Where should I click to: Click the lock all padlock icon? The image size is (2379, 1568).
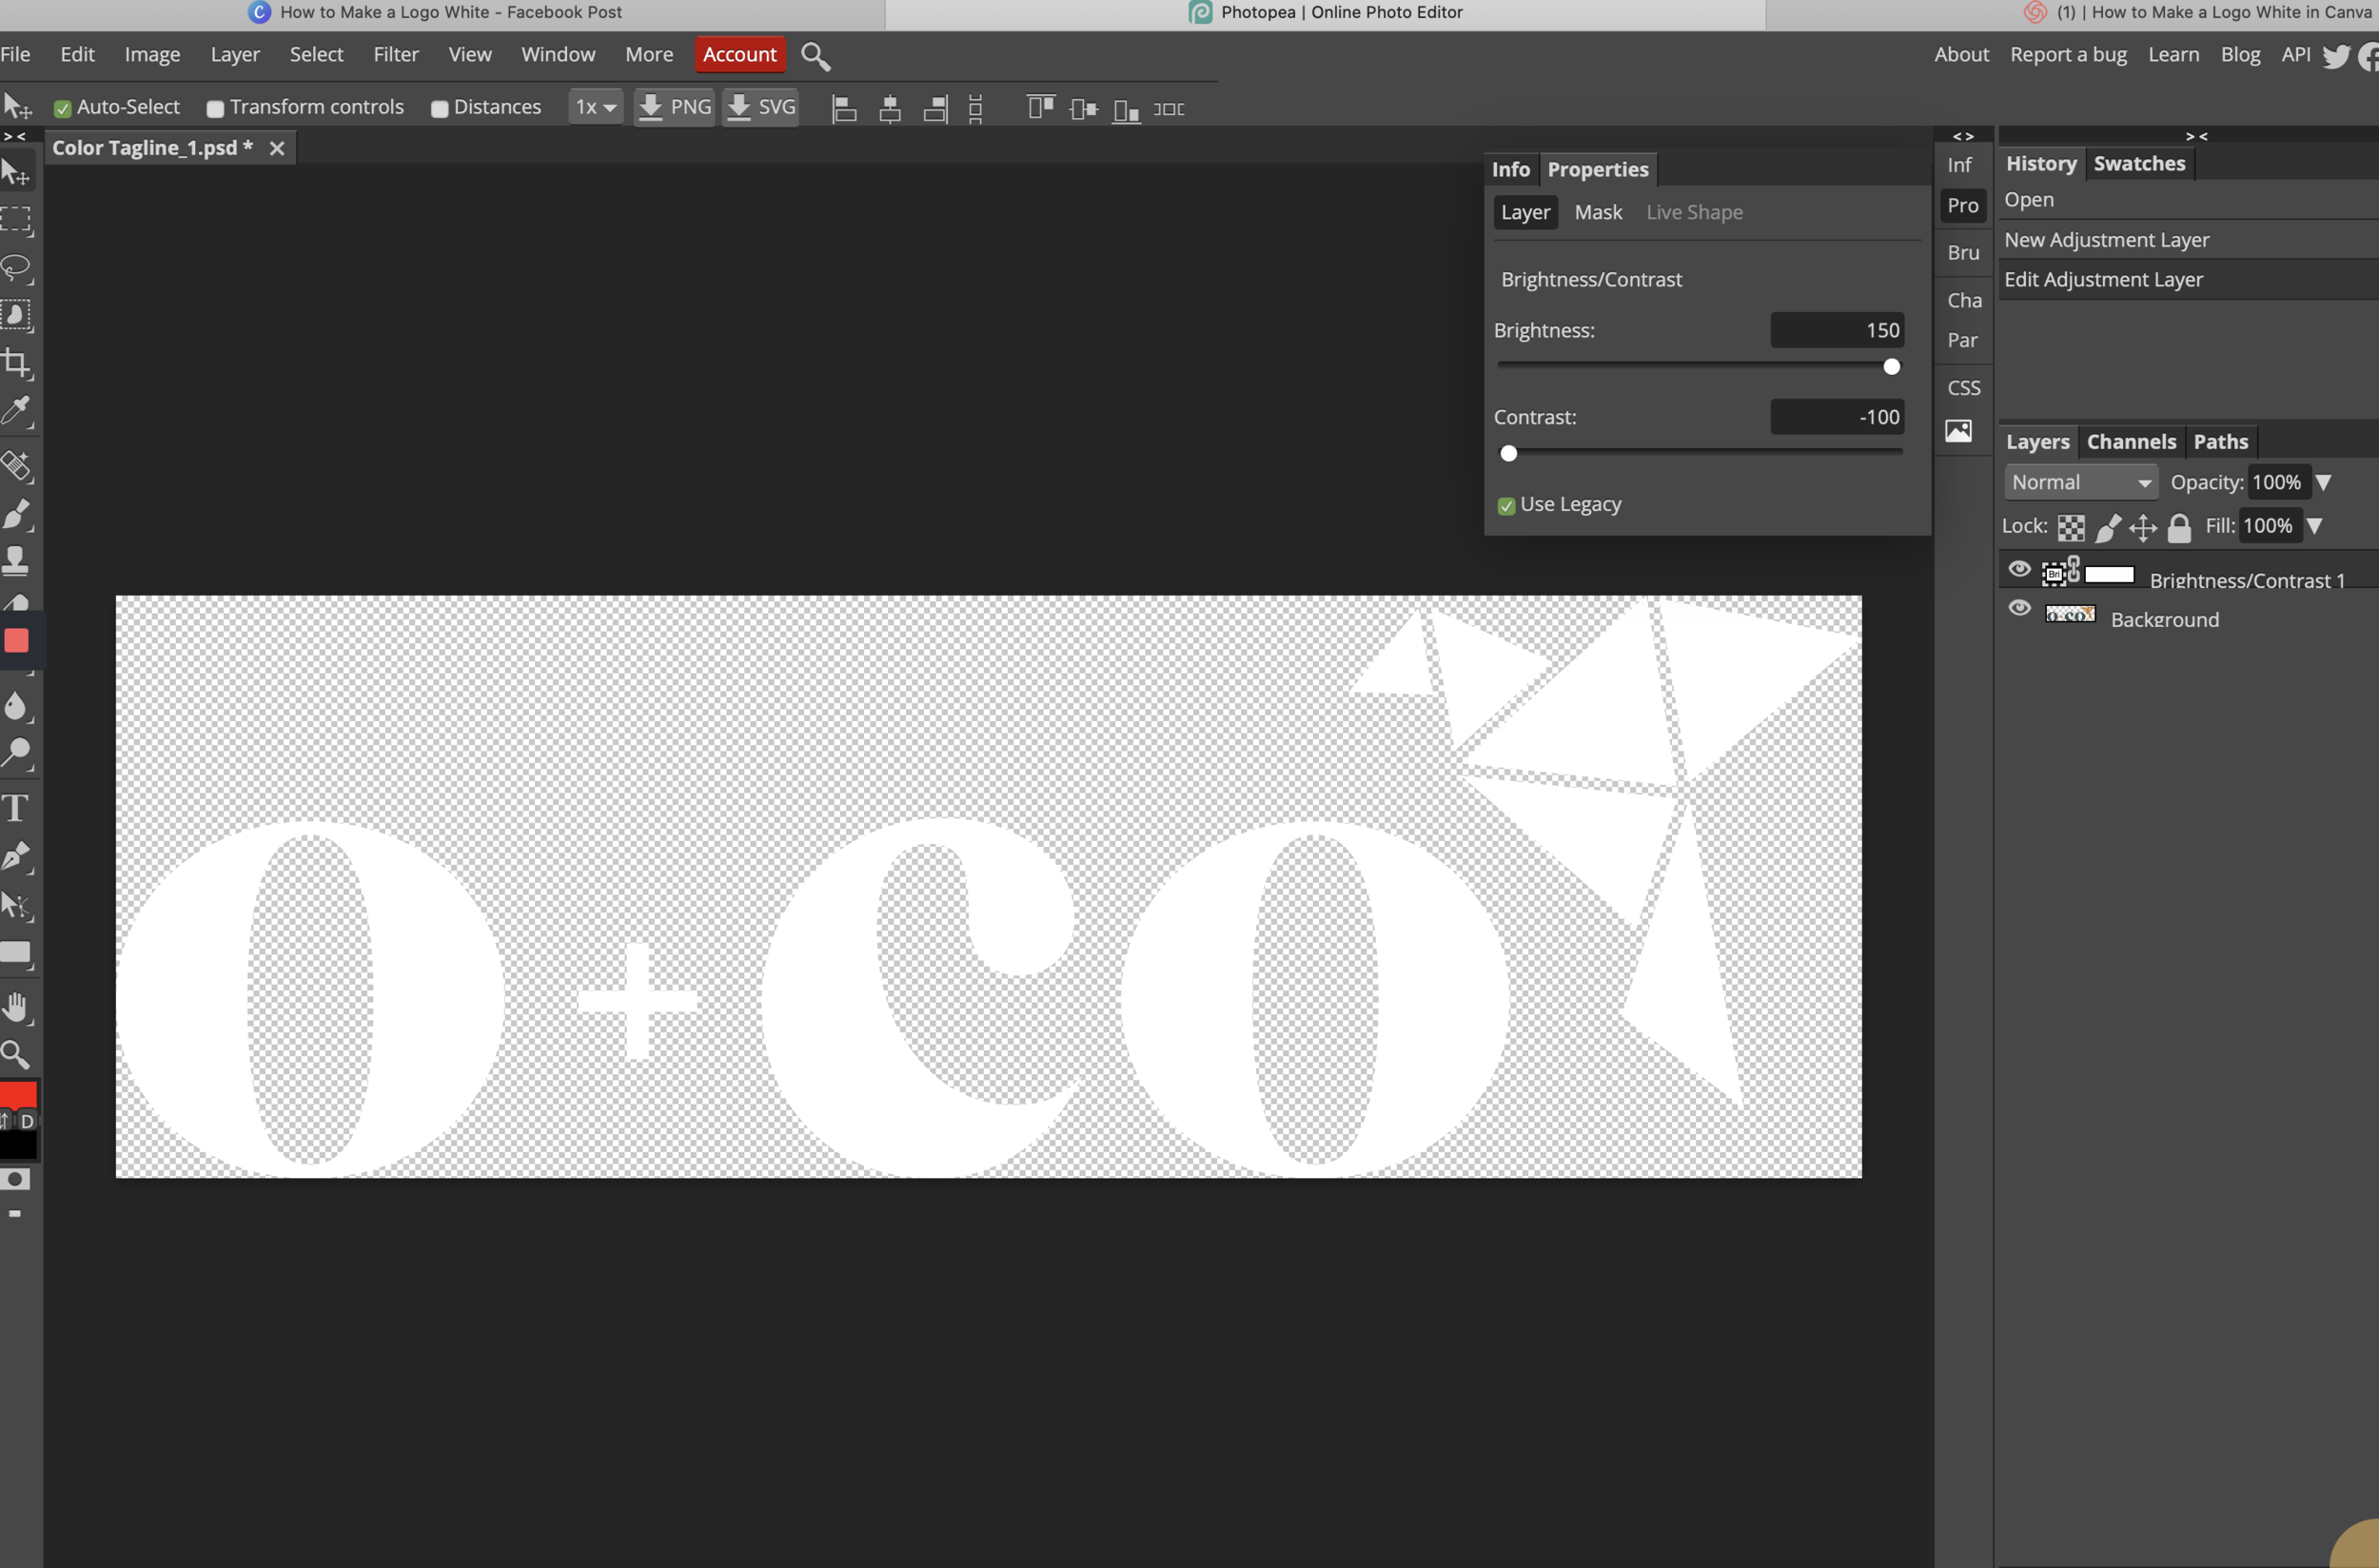pyautogui.click(x=2179, y=527)
